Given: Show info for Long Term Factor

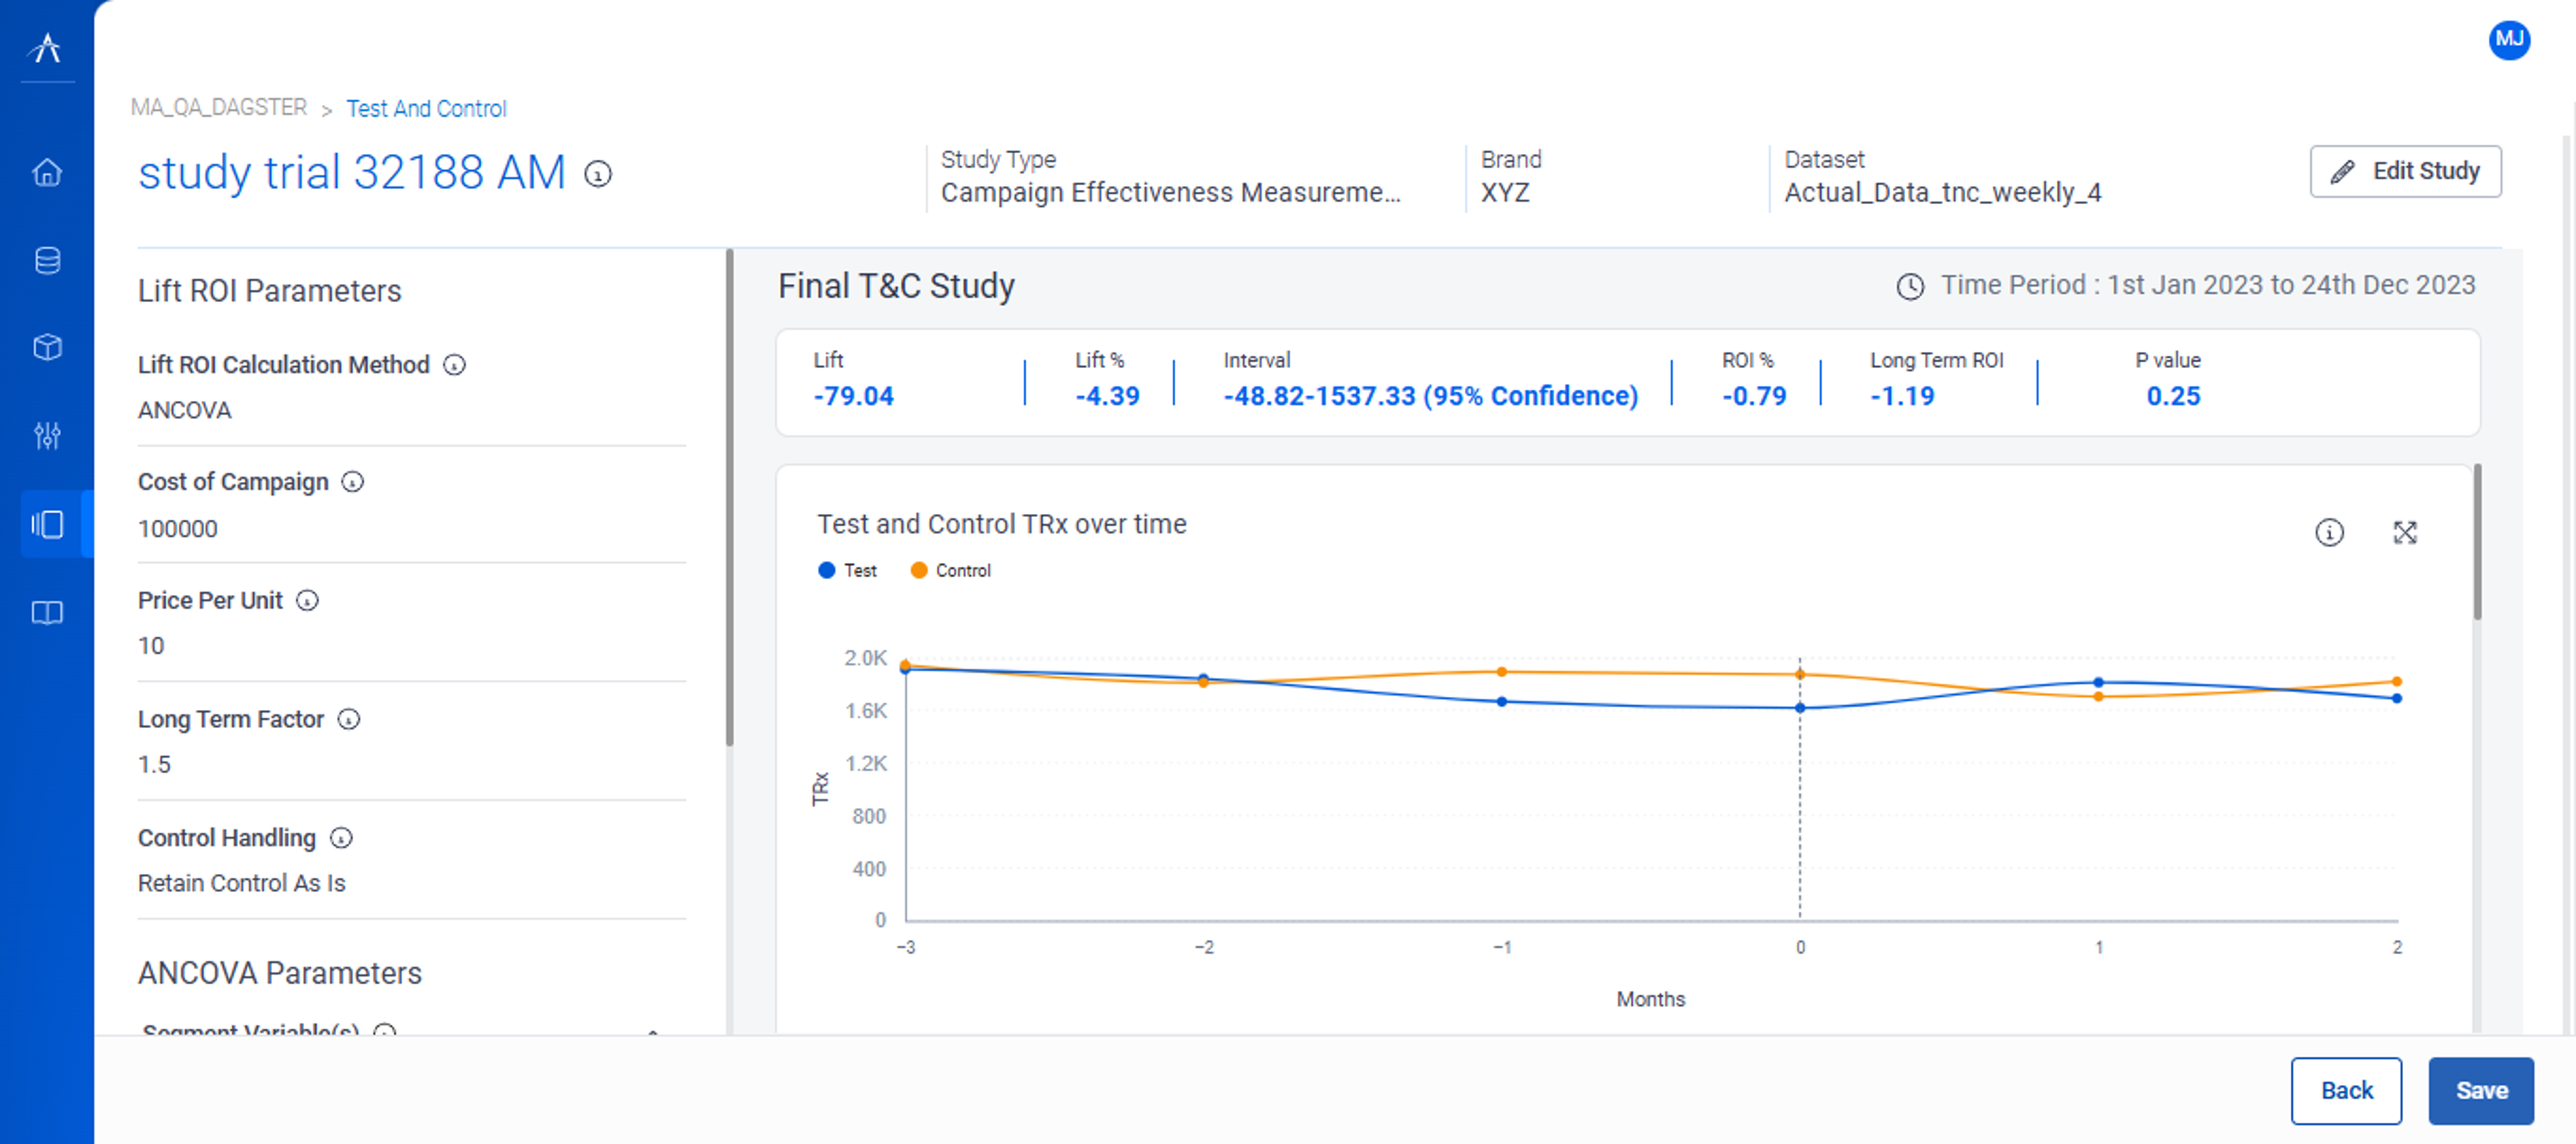Looking at the screenshot, I should click(x=348, y=719).
